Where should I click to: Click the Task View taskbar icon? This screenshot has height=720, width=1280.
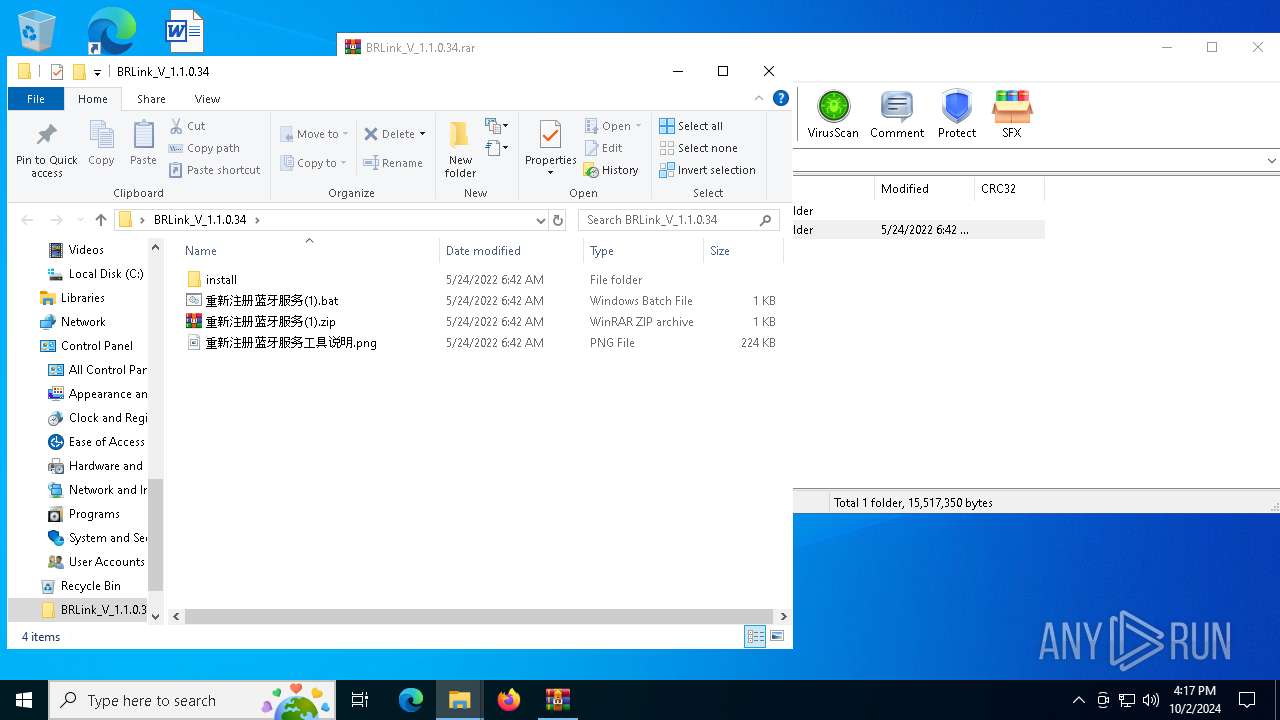pos(360,700)
